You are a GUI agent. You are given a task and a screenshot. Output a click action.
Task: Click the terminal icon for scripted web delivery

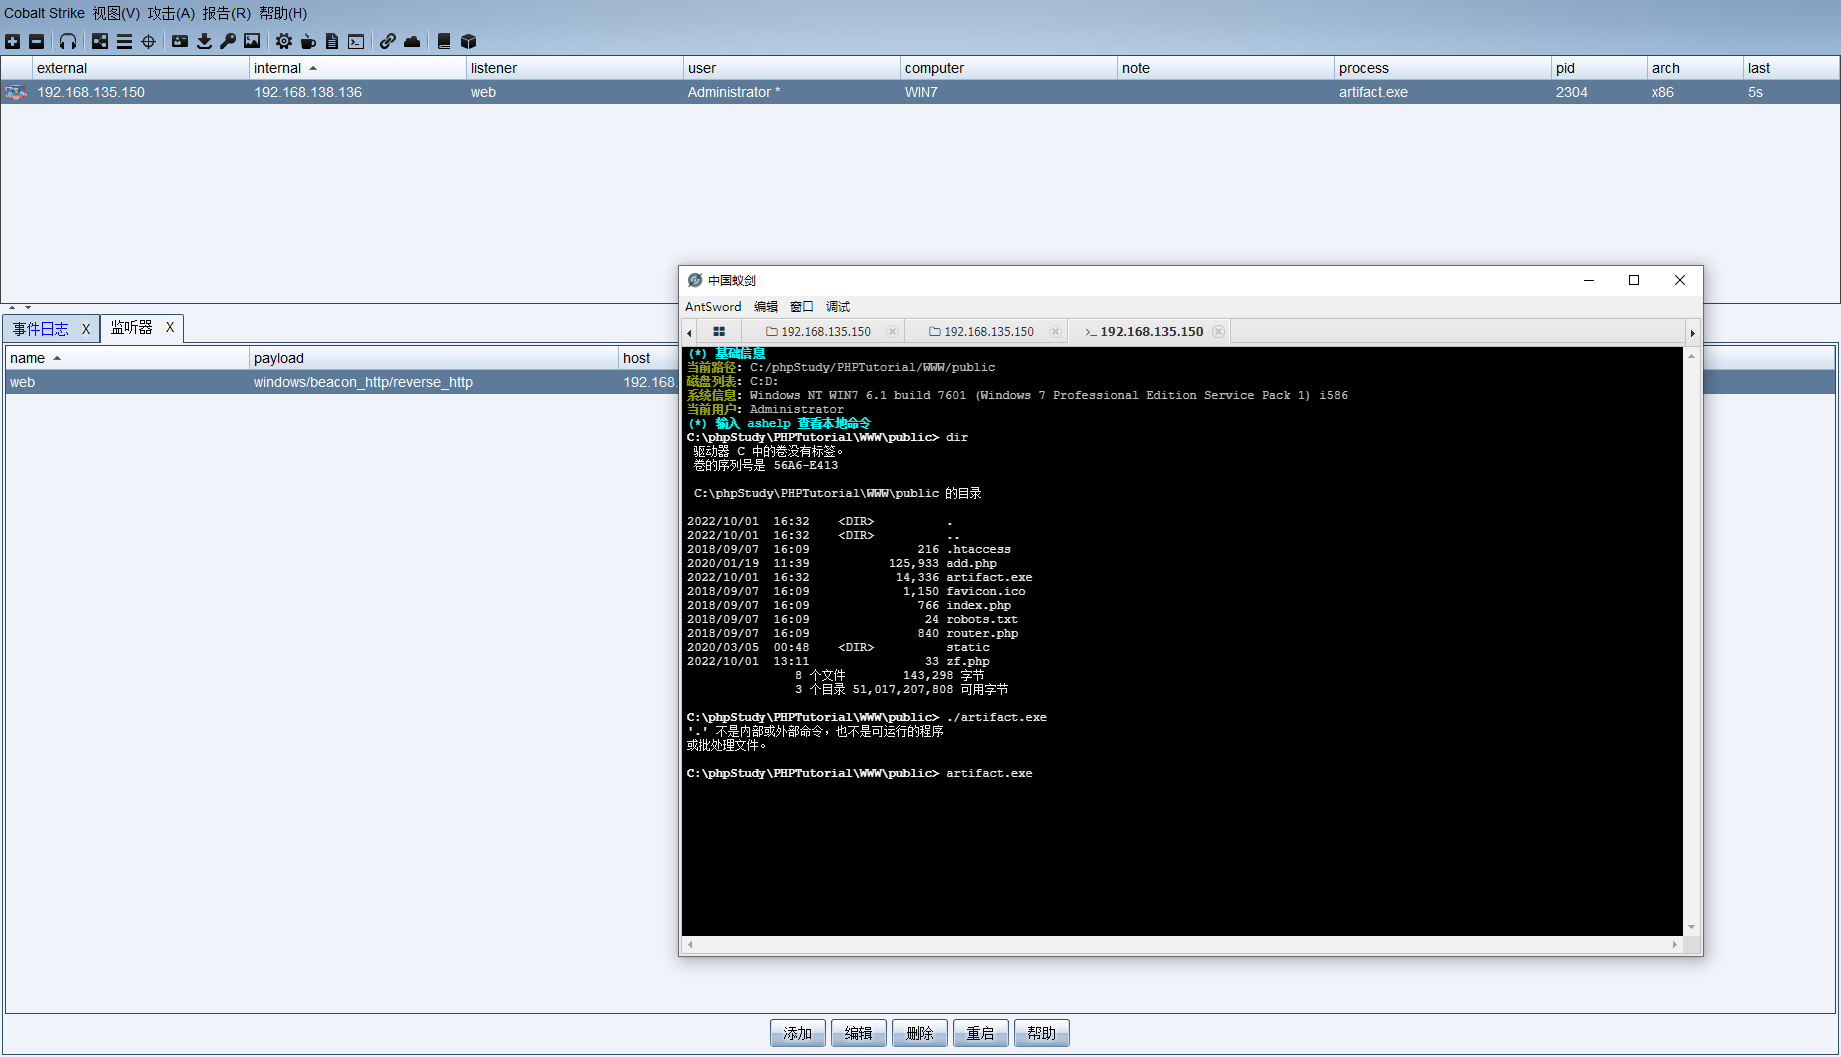[x=356, y=41]
